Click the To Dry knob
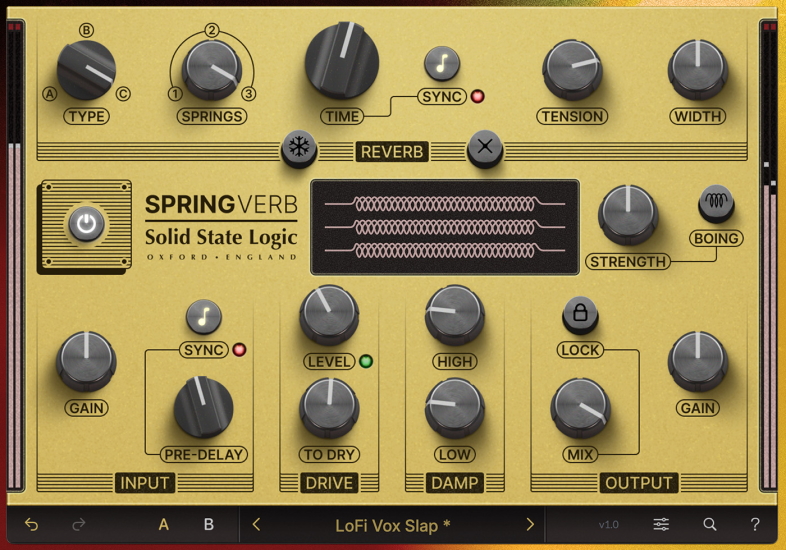786x550 pixels. (x=329, y=408)
